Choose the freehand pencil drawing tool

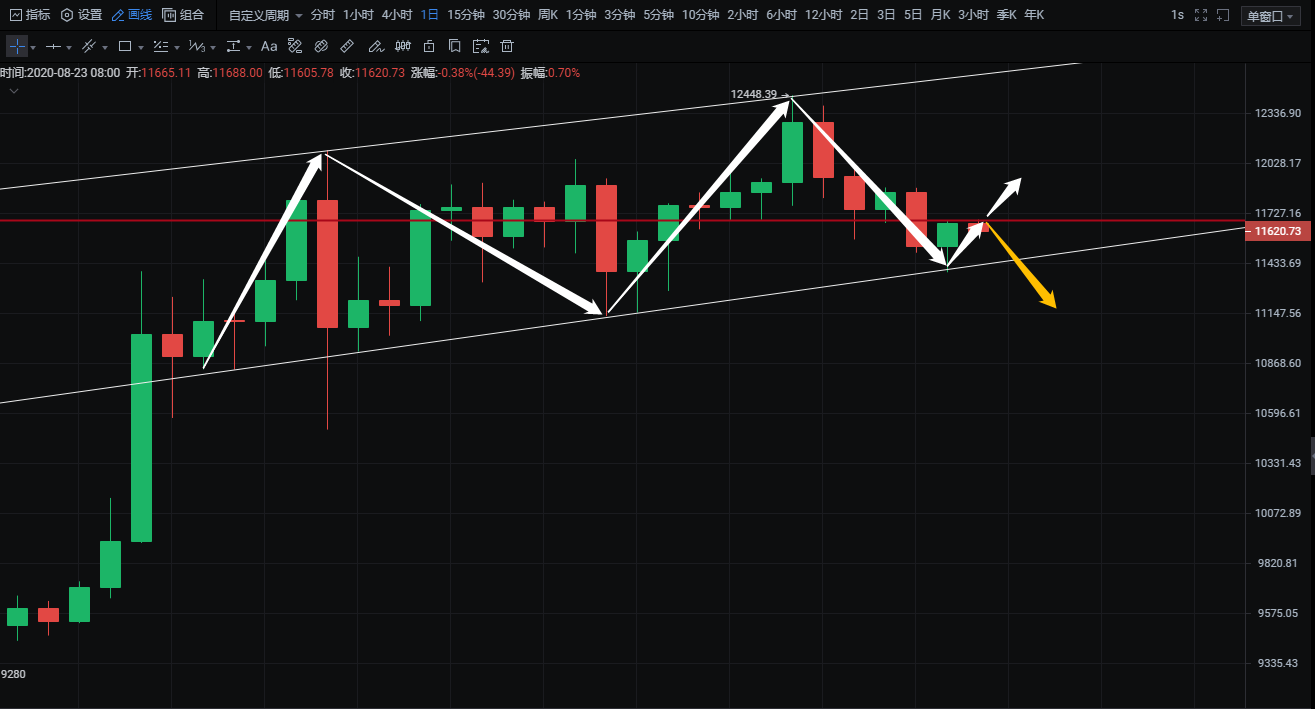pyautogui.click(x=375, y=47)
